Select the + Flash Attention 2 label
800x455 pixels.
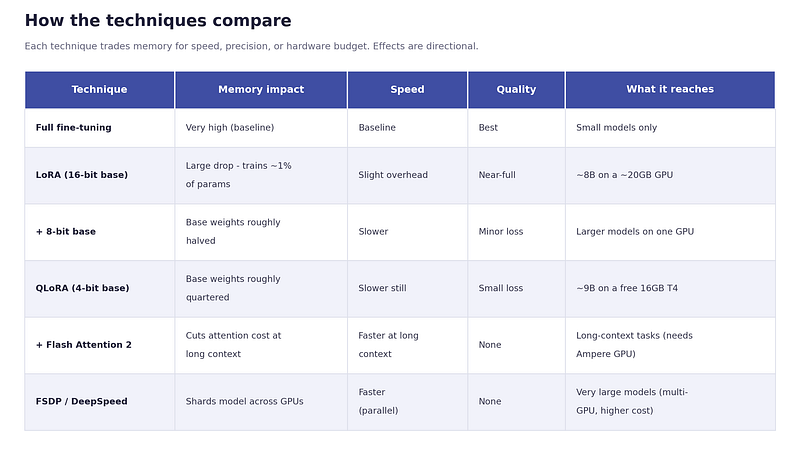pos(84,345)
